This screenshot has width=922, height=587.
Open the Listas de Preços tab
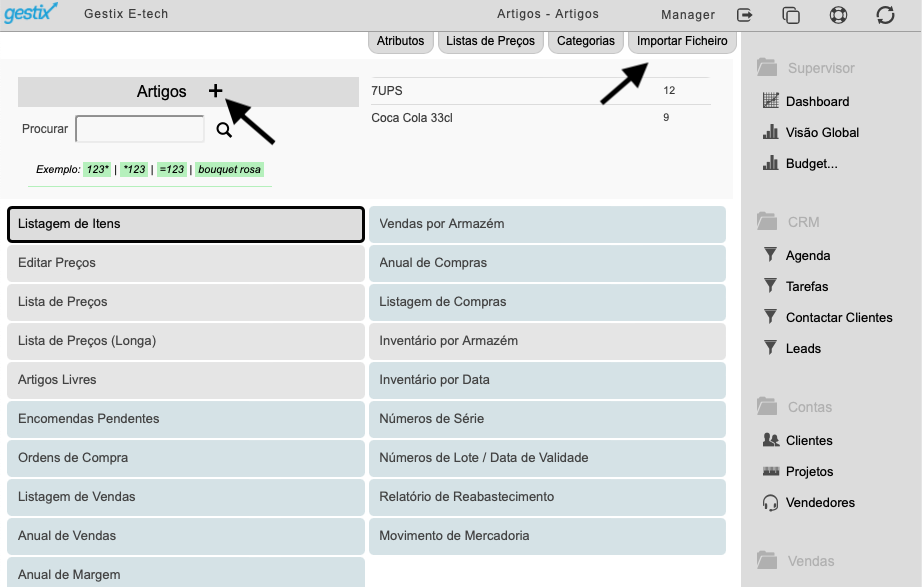pyautogui.click(x=490, y=41)
